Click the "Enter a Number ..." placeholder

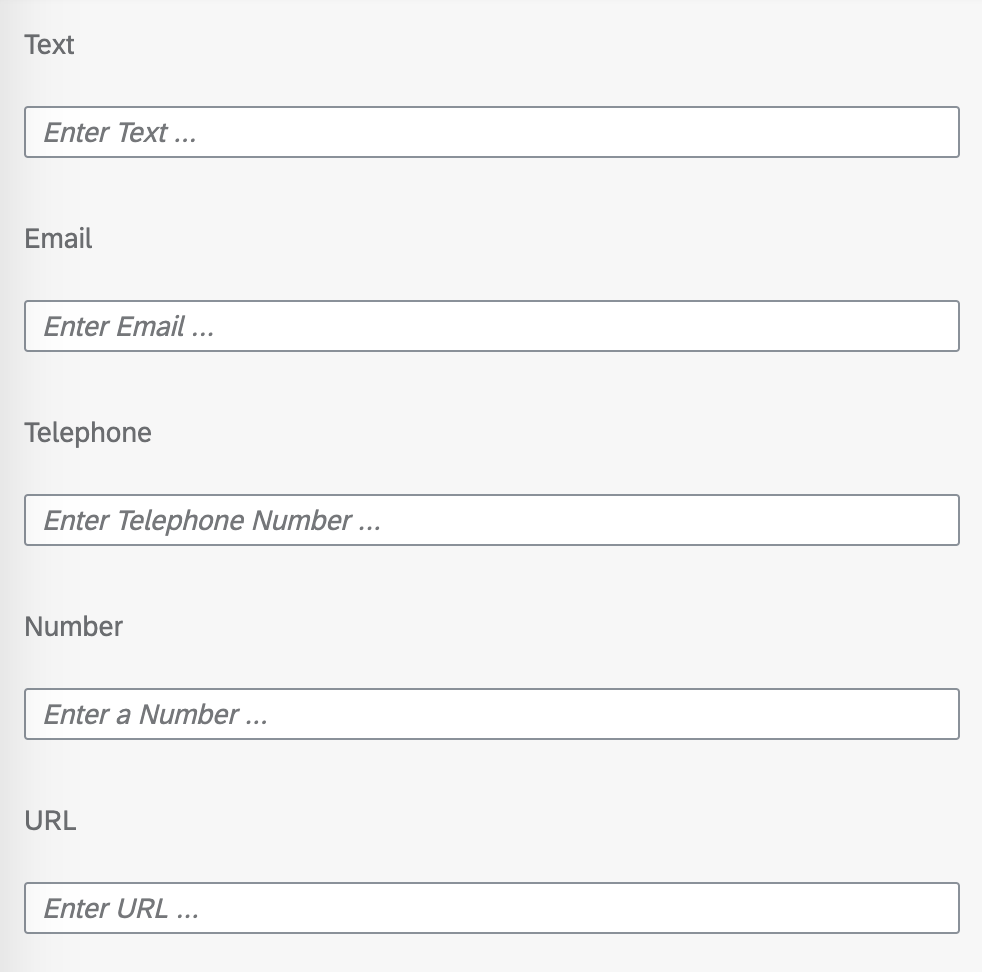pyautogui.click(x=155, y=715)
